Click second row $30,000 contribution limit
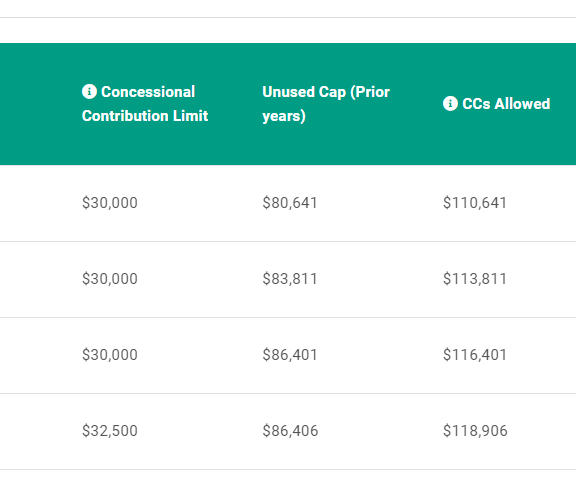Image resolution: width=576 pixels, height=482 pixels. pos(110,279)
